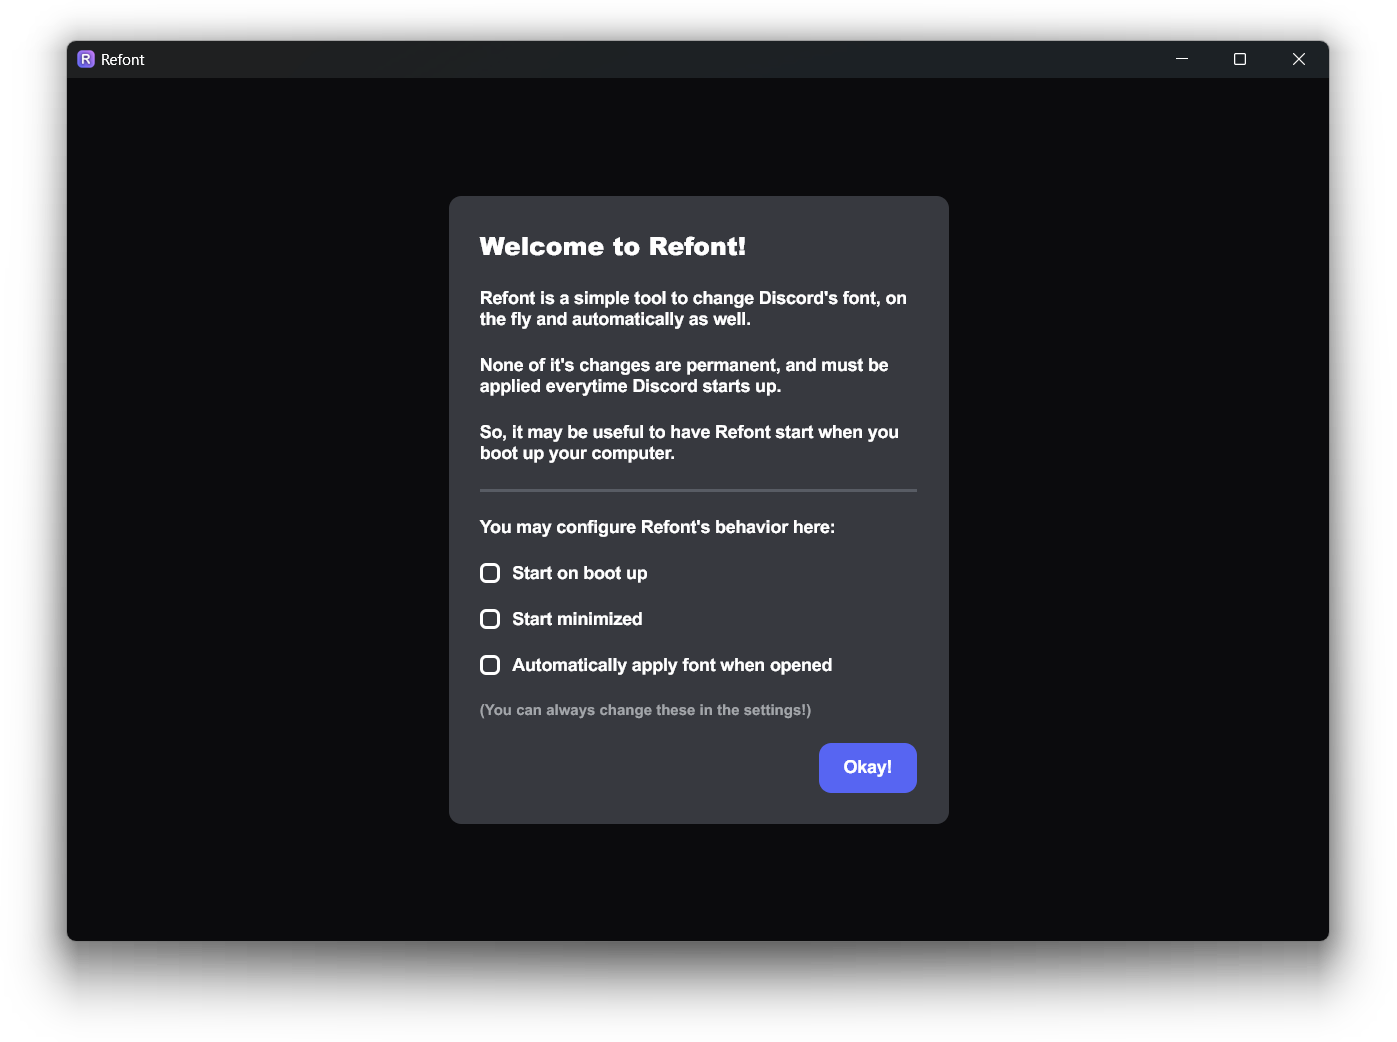Image resolution: width=1397 pixels, height=1042 pixels.
Task: Confirm with the Okay! button
Action: tap(867, 768)
